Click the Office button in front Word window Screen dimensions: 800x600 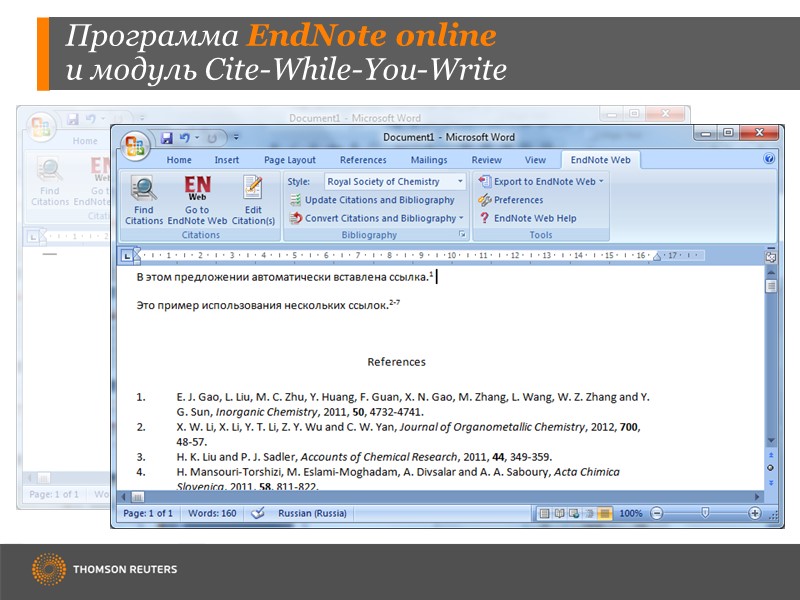(x=135, y=145)
